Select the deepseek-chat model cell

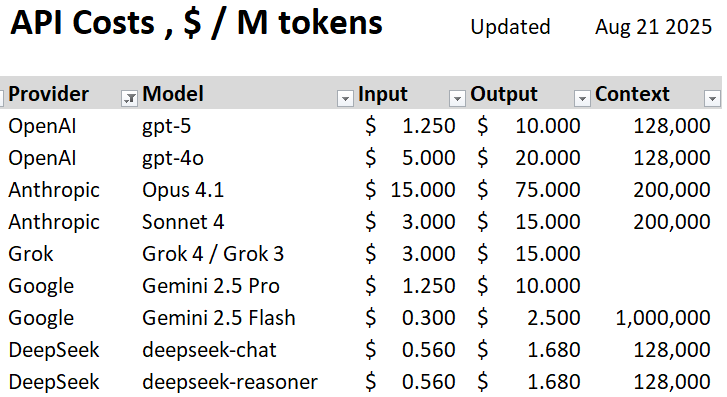pos(209,350)
